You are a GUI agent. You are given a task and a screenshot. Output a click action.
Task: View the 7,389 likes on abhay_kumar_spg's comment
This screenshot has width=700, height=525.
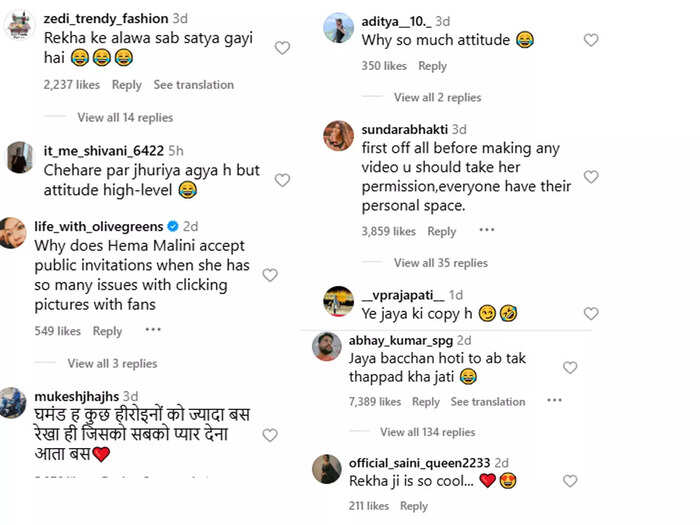(374, 401)
